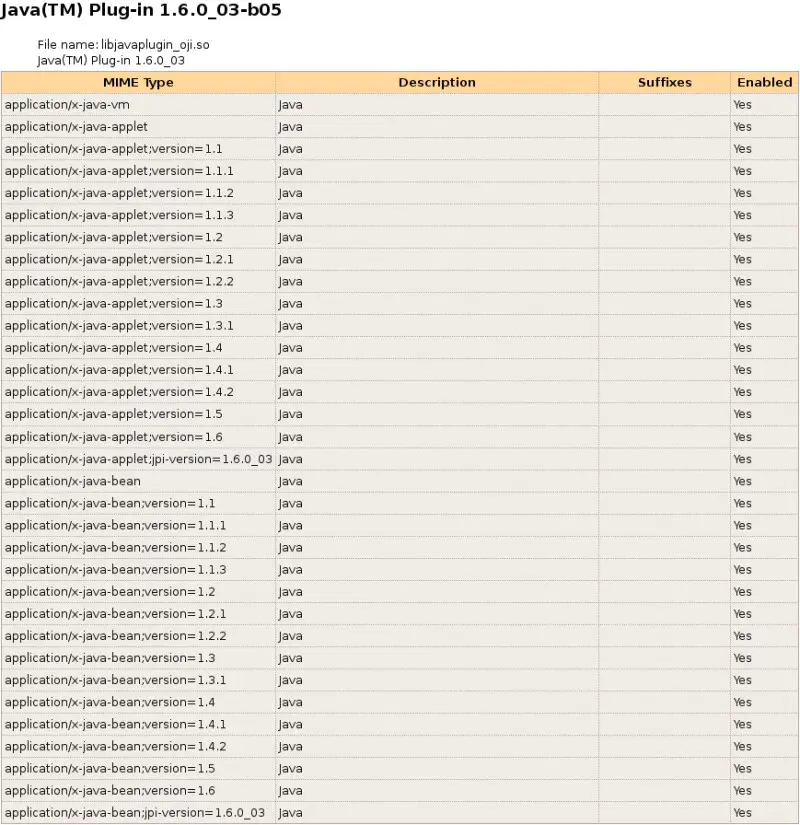Select application/x-java-applet;version=1.3.1 cell
The image size is (800, 825).
click(x=138, y=326)
